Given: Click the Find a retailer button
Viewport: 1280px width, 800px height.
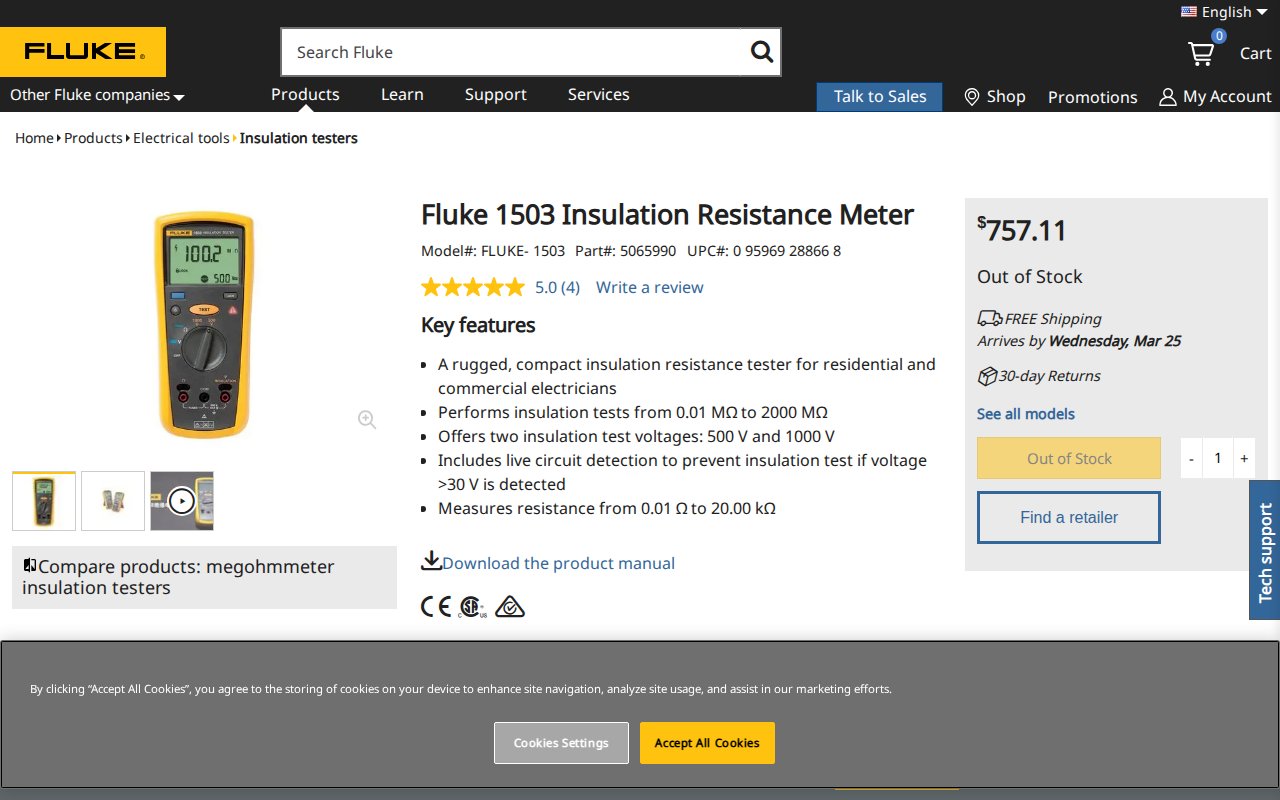Looking at the screenshot, I should point(1068,517).
